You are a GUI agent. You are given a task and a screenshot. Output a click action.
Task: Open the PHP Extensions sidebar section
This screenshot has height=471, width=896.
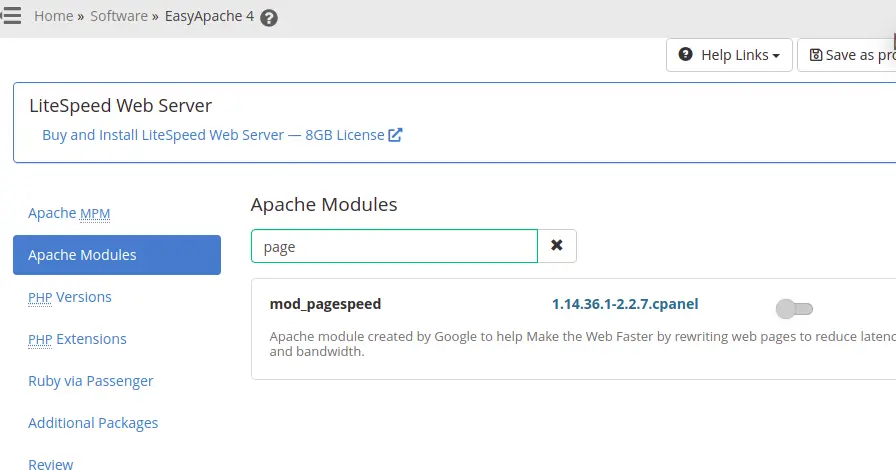click(77, 339)
